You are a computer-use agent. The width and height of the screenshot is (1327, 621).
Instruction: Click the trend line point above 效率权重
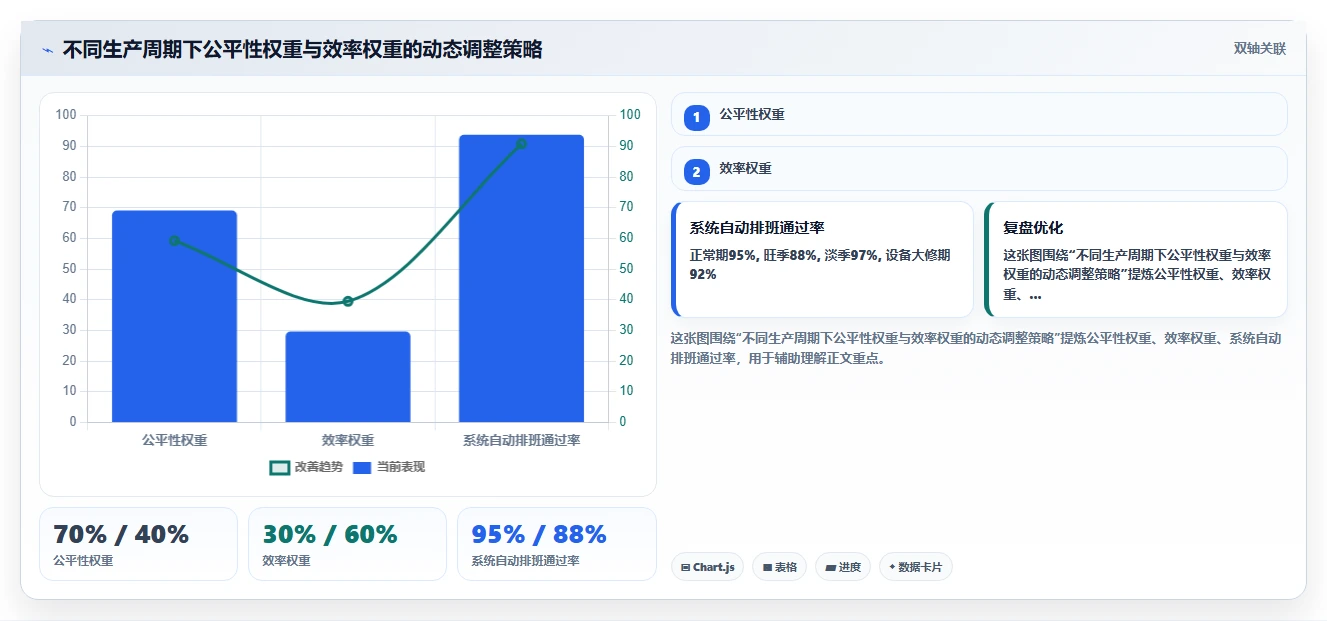[x=348, y=301]
